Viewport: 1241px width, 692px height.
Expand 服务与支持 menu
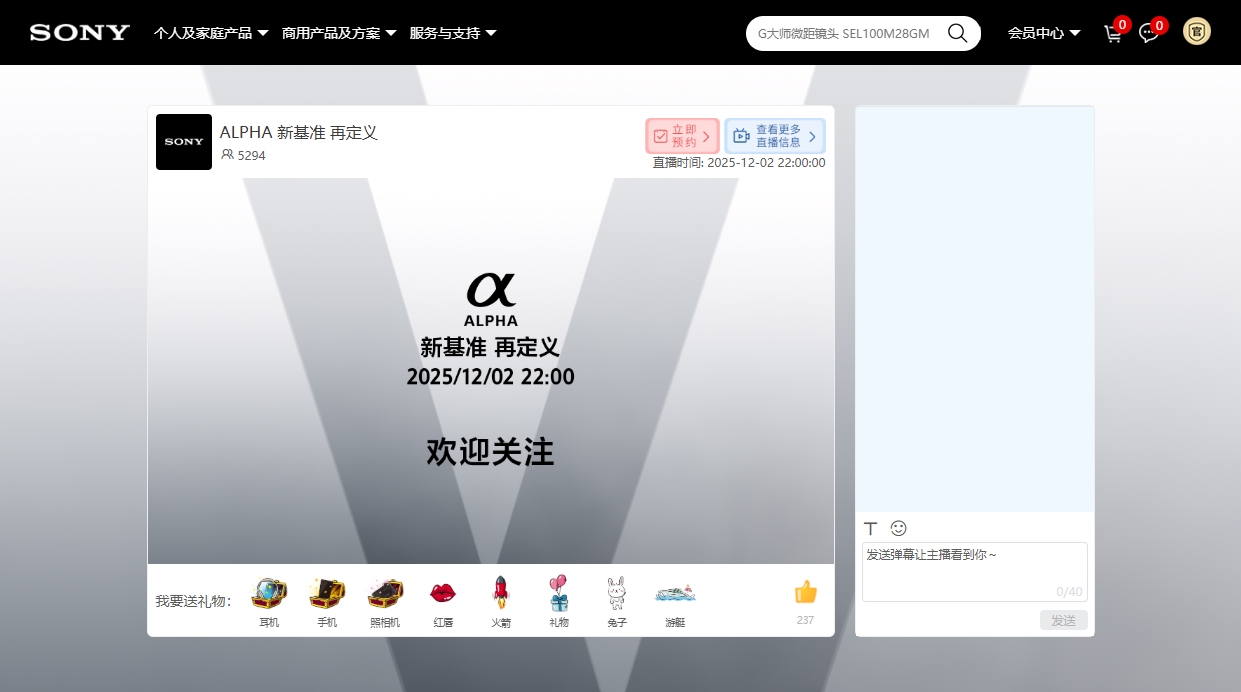point(453,33)
